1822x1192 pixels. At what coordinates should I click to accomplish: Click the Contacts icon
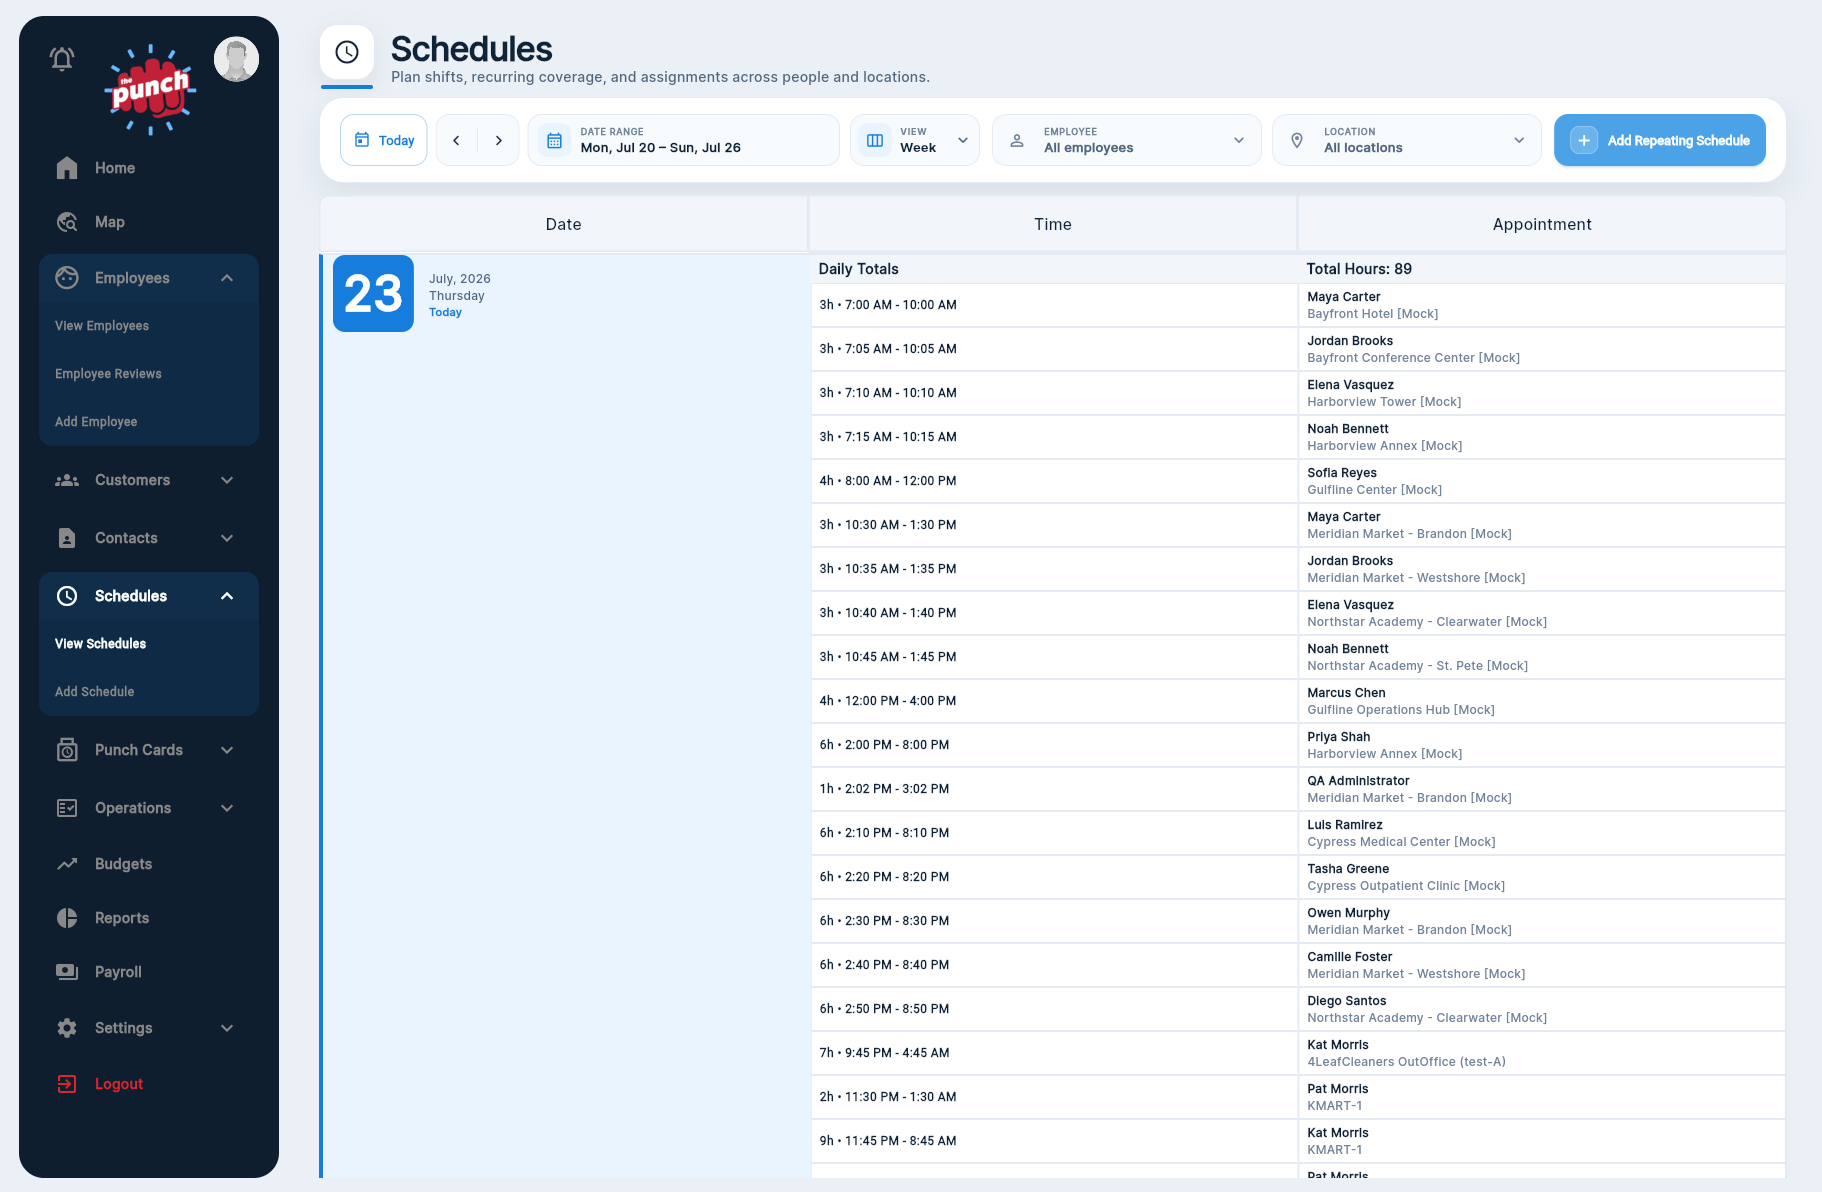pos(67,538)
